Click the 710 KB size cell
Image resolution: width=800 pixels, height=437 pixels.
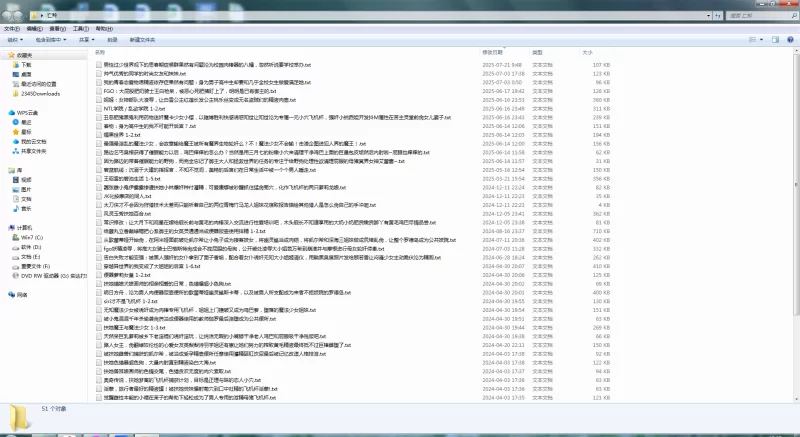pos(601,231)
